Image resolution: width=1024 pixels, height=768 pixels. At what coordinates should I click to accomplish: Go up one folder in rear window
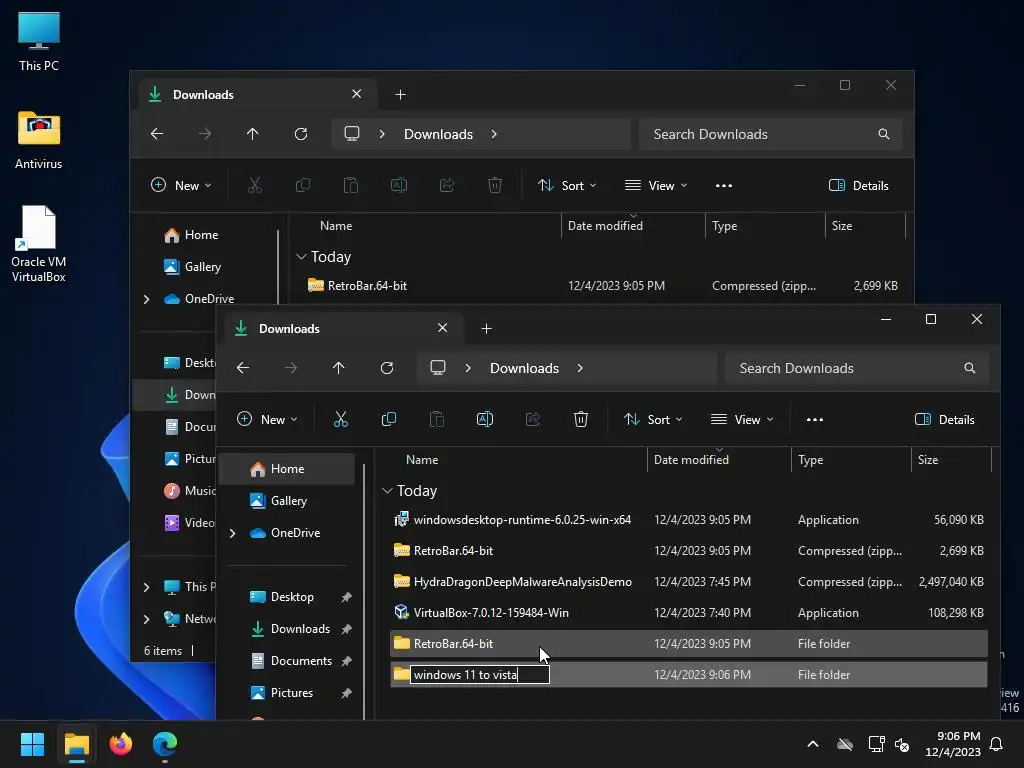[253, 134]
